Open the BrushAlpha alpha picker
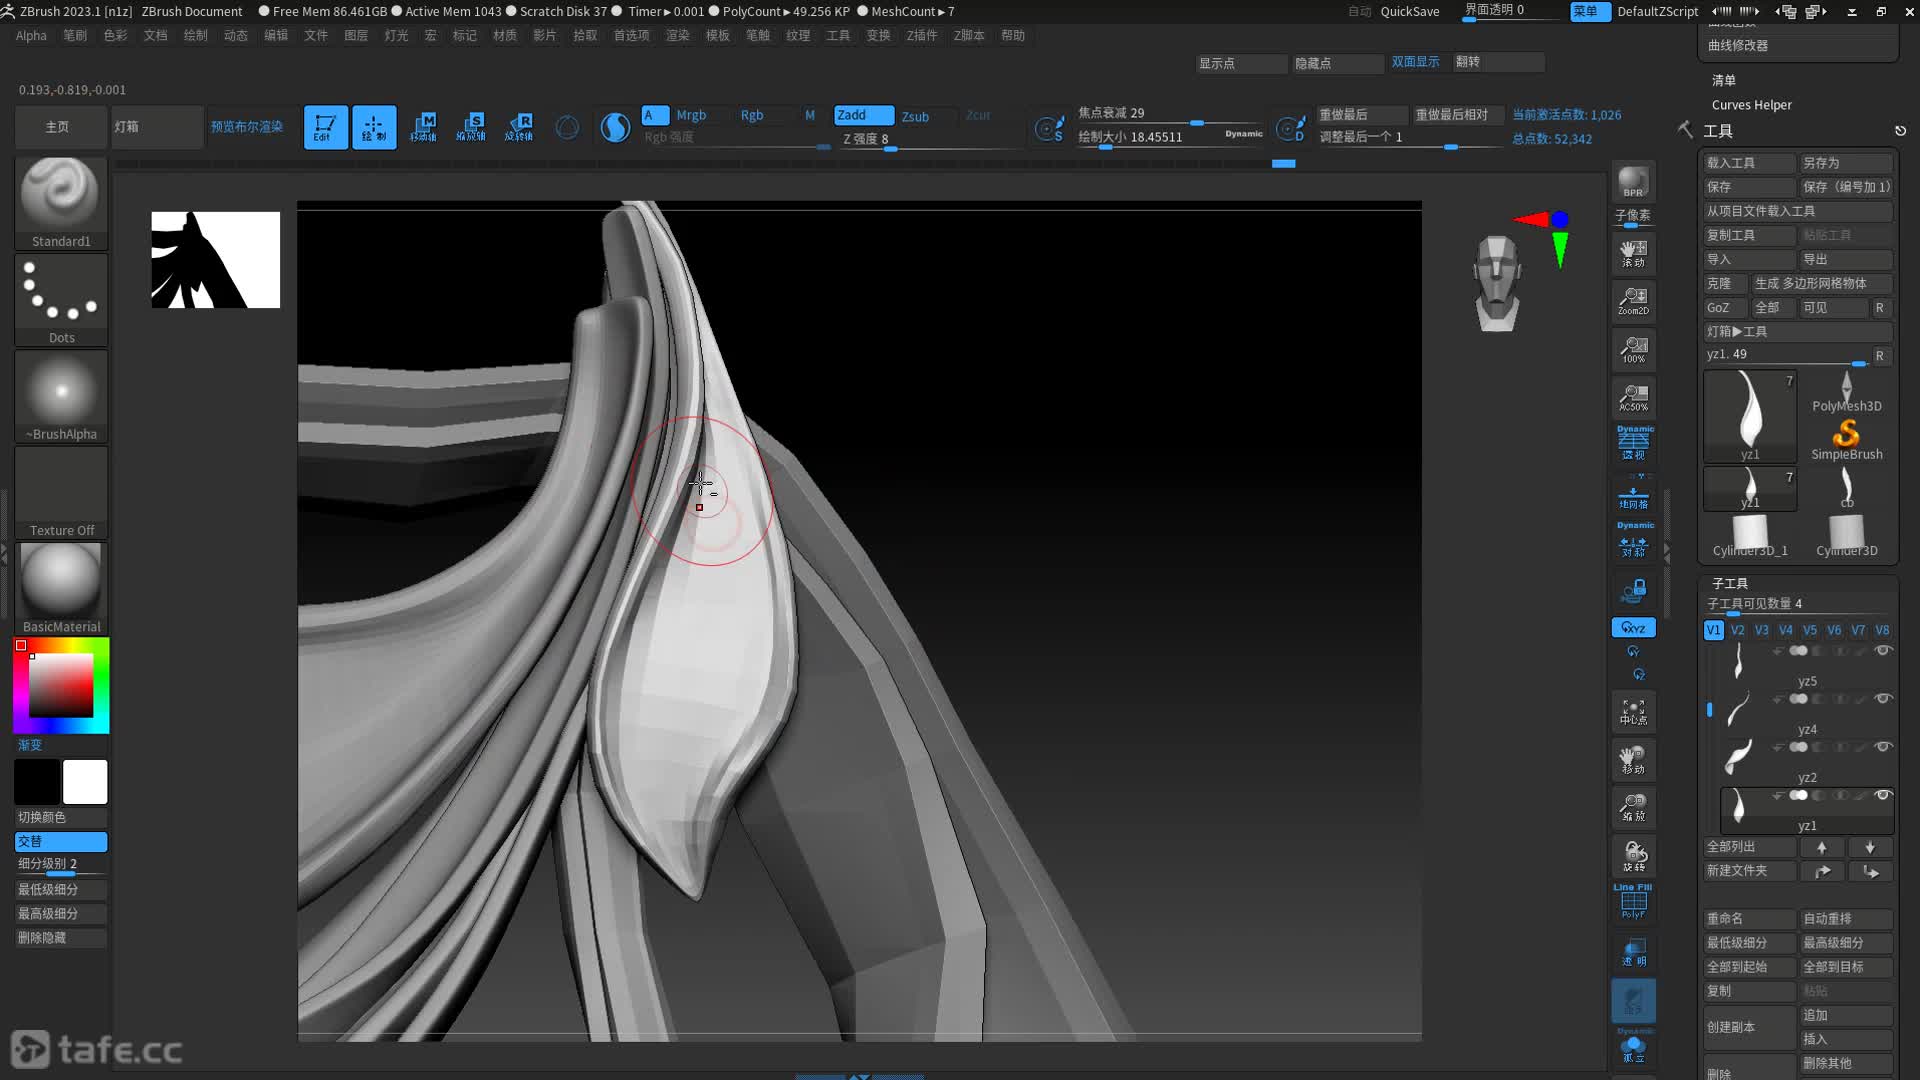 pos(61,396)
